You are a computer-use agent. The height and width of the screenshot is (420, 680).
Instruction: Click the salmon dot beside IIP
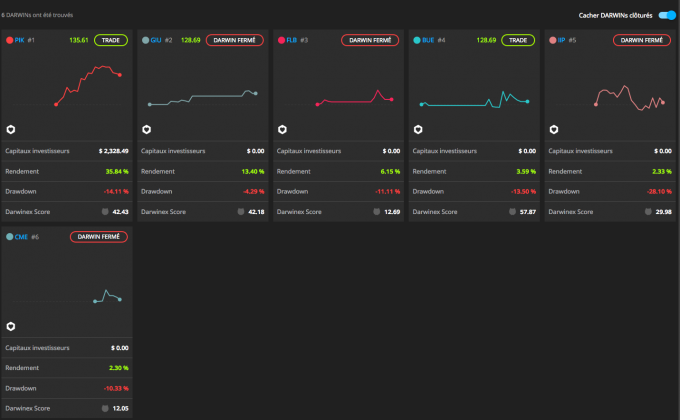(x=553, y=40)
